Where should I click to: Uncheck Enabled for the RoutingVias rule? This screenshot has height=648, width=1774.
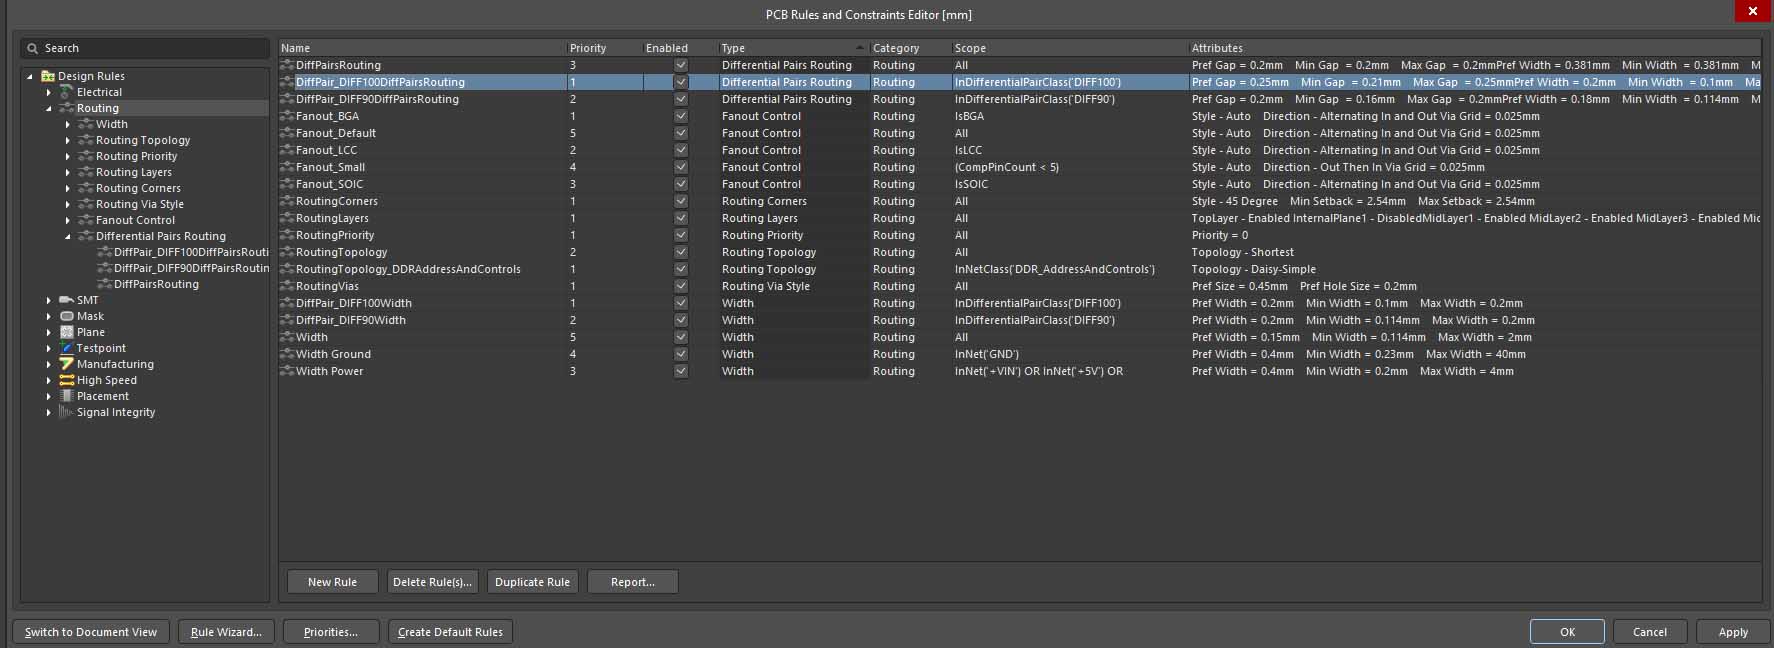(681, 286)
